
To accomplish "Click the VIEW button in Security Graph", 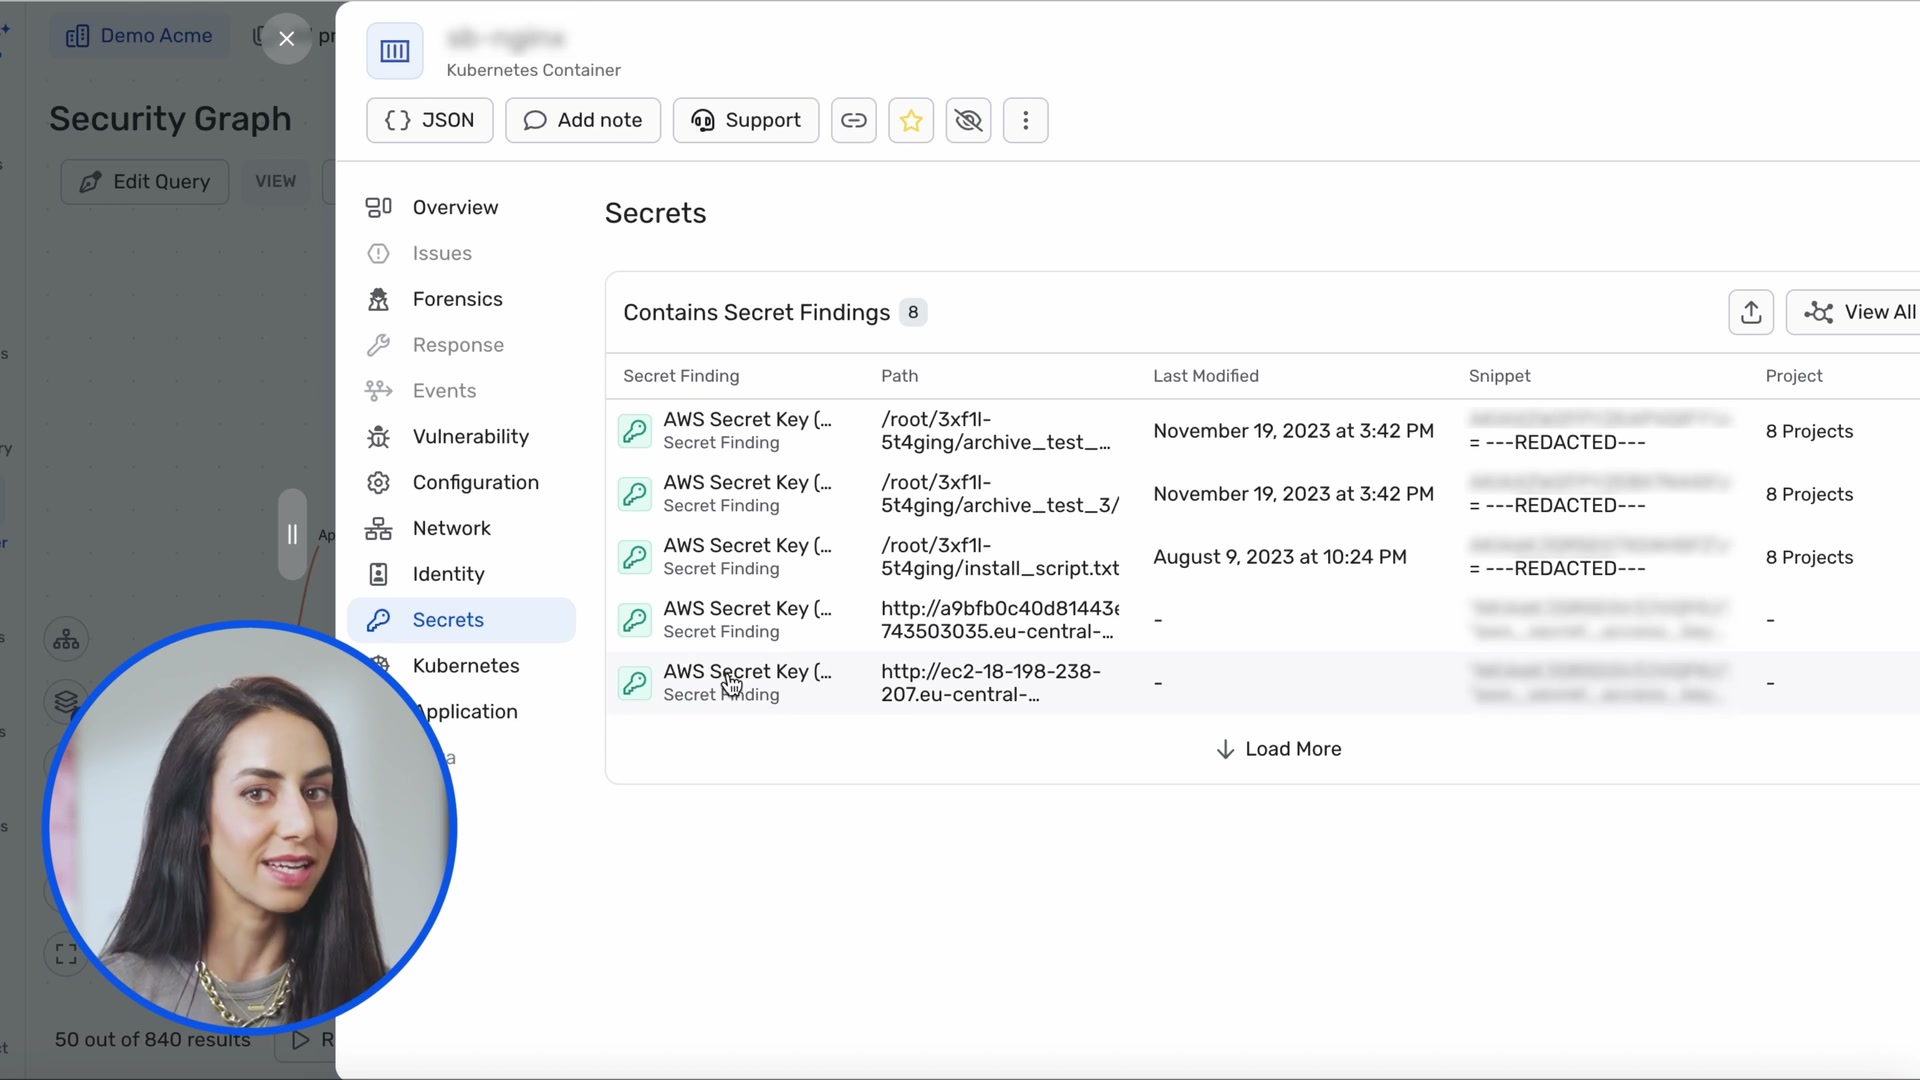I will 275,182.
